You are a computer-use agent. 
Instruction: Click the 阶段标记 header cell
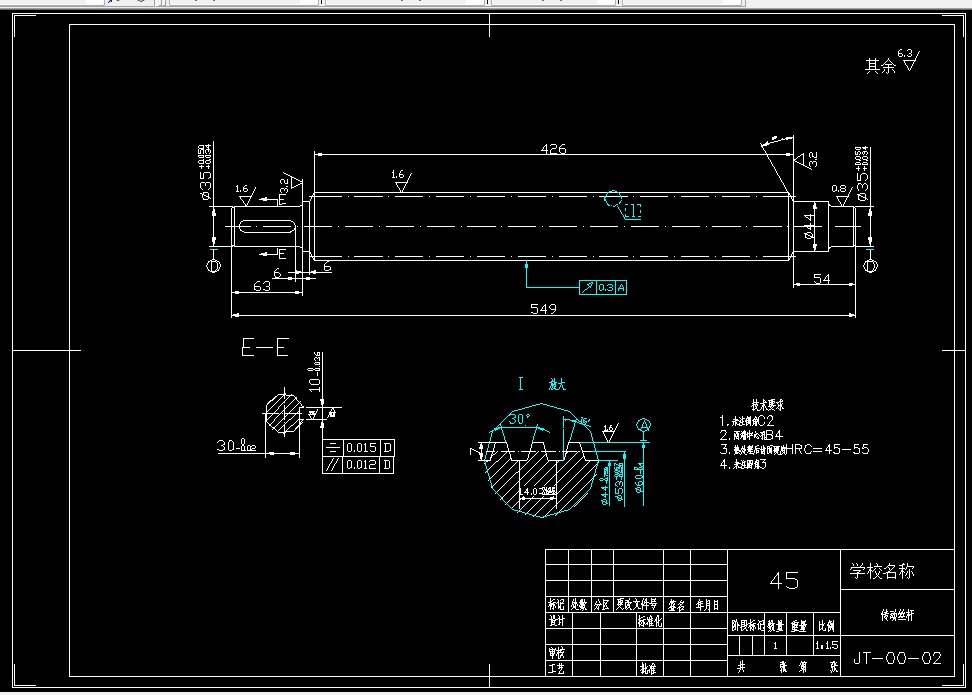point(747,626)
